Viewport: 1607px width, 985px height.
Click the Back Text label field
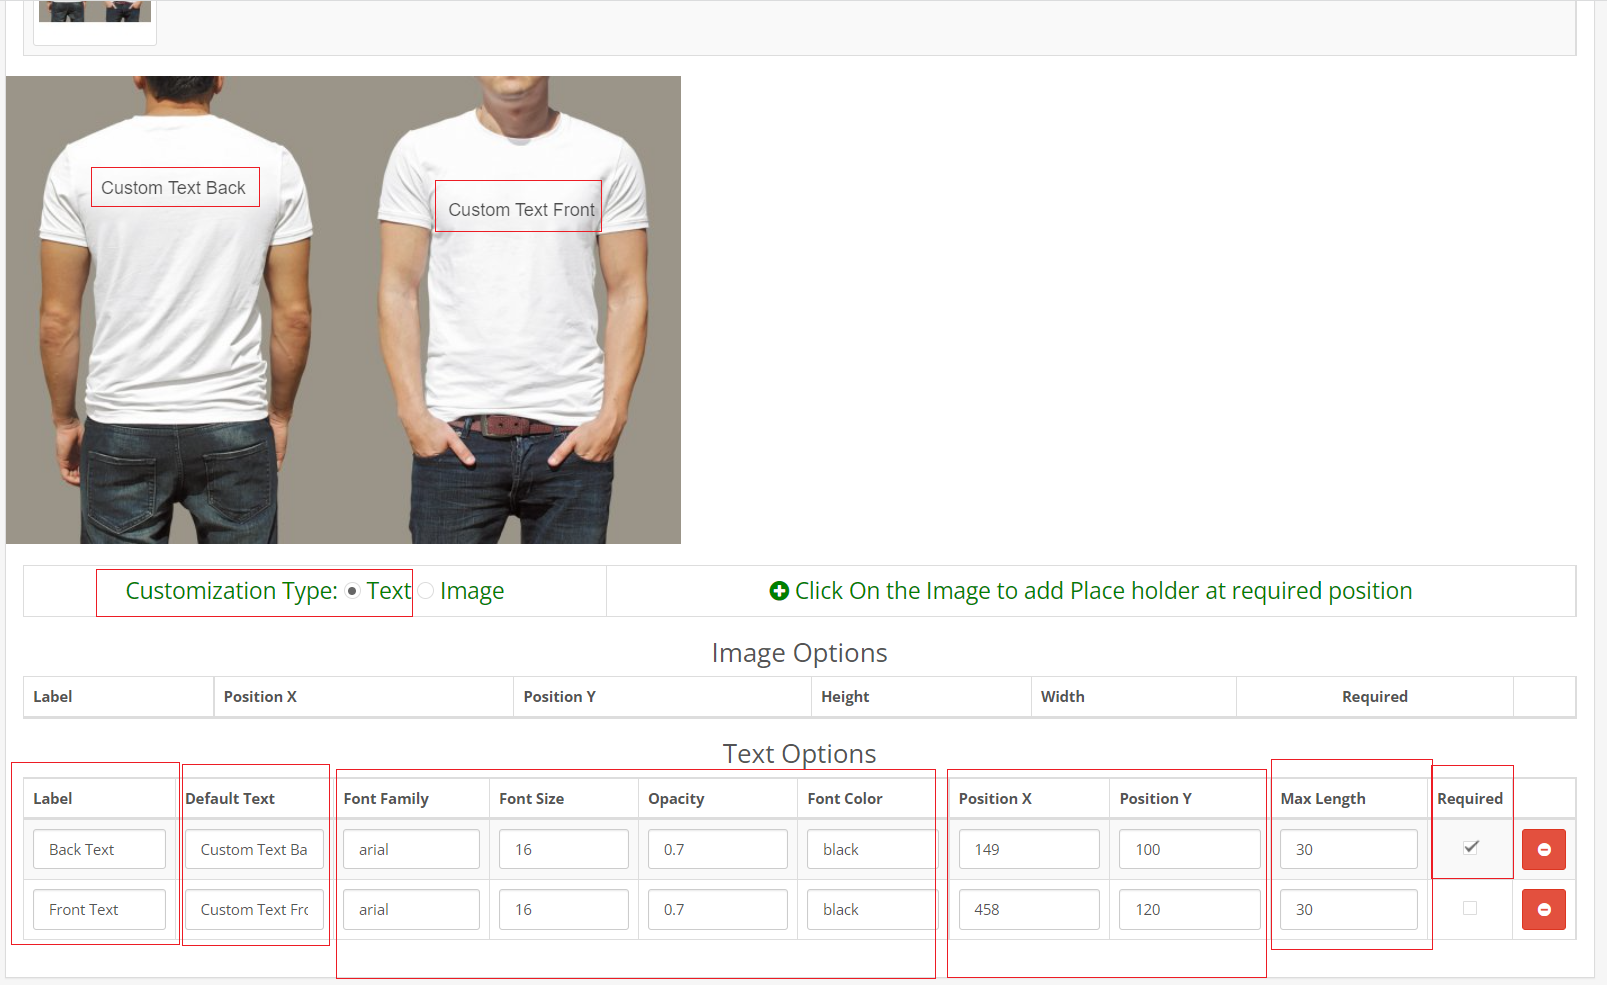coord(99,849)
